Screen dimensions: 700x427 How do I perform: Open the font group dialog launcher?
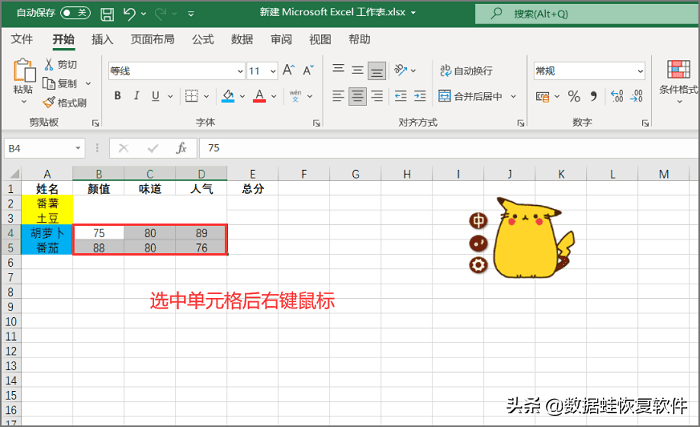coord(317,123)
